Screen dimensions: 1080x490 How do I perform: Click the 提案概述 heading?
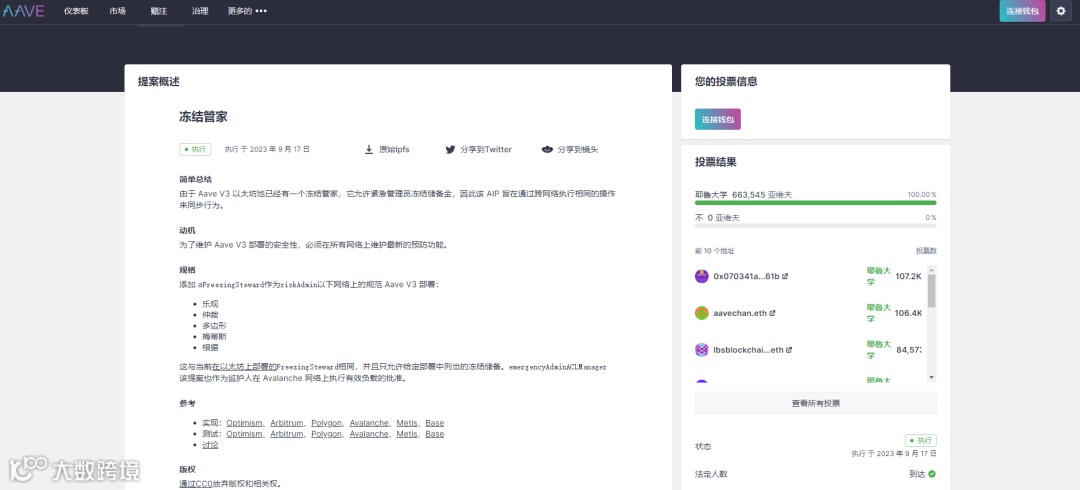click(x=158, y=81)
